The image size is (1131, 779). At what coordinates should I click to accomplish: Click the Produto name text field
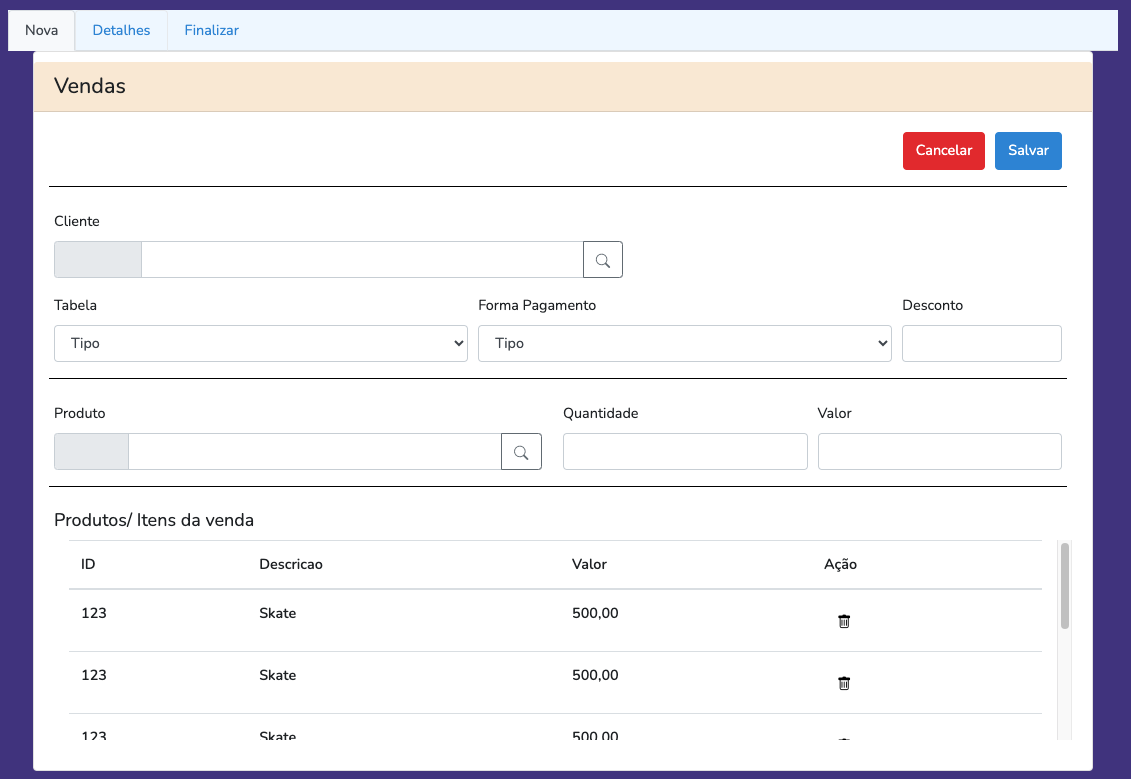[314, 452]
